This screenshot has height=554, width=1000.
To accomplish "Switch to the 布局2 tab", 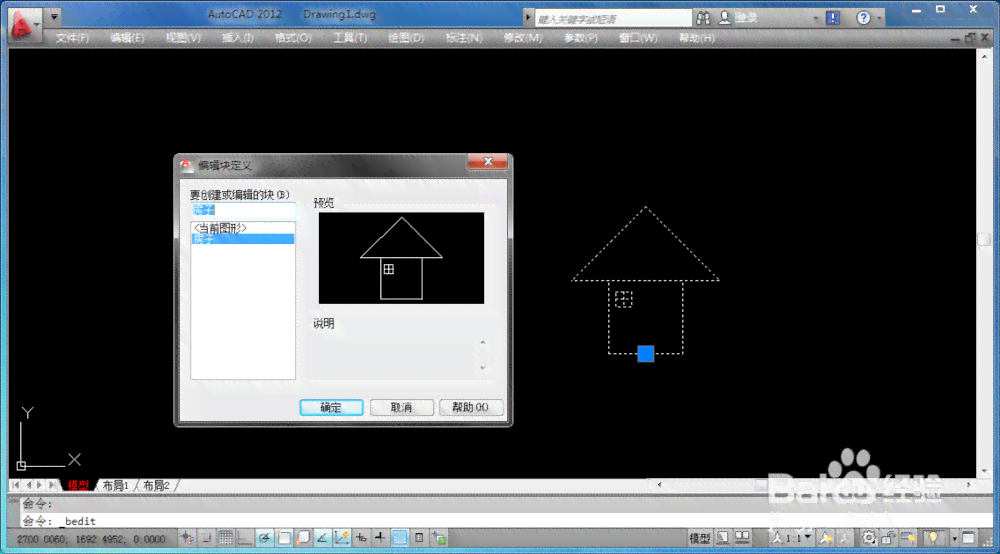I will click(x=156, y=485).
